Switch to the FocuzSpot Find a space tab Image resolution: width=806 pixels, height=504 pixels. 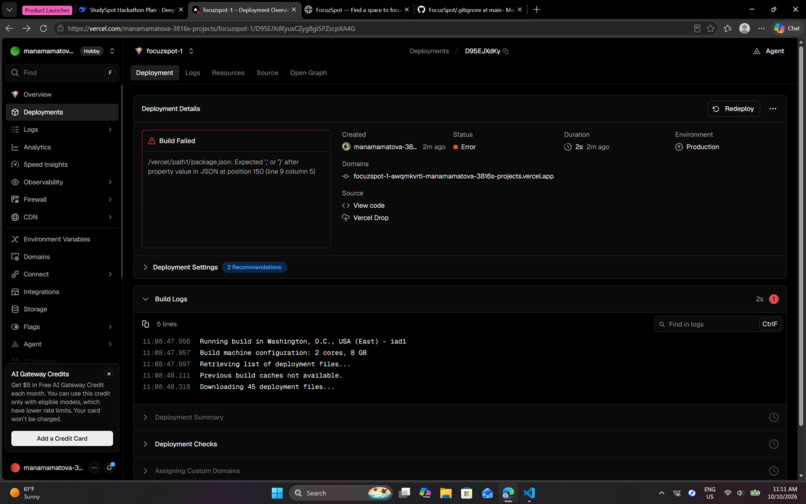point(357,10)
